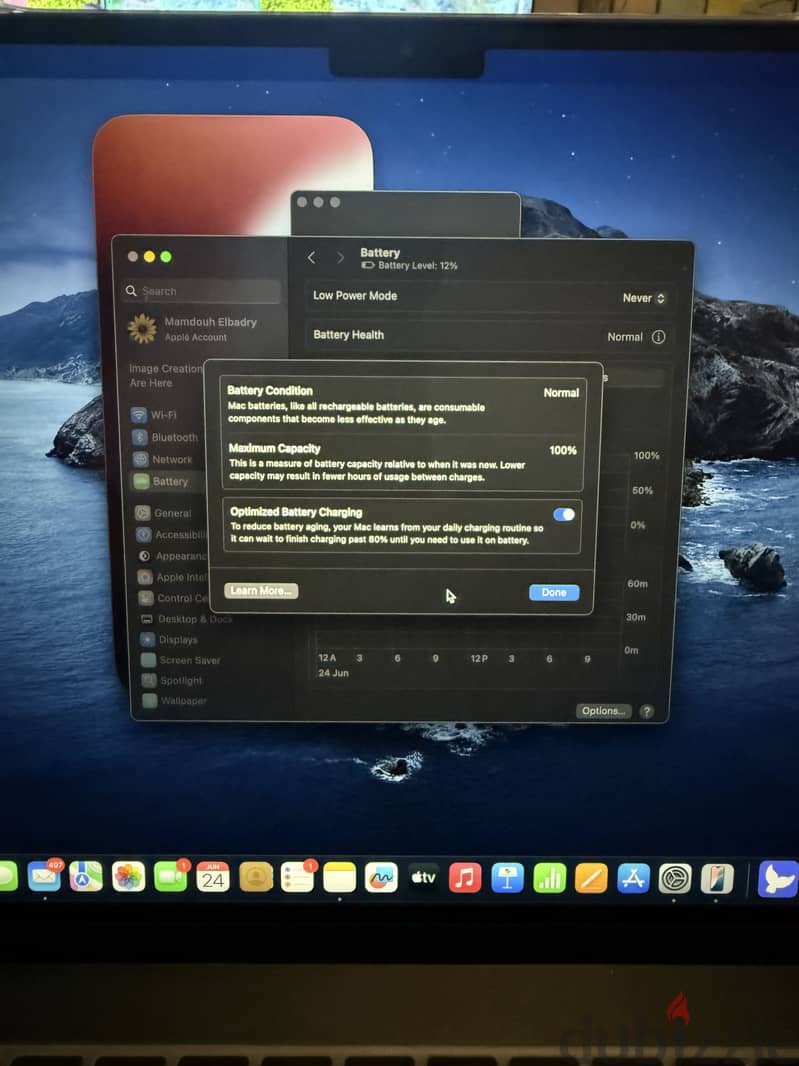Click the Options button in Battery pane
799x1066 pixels.
pyautogui.click(x=603, y=710)
